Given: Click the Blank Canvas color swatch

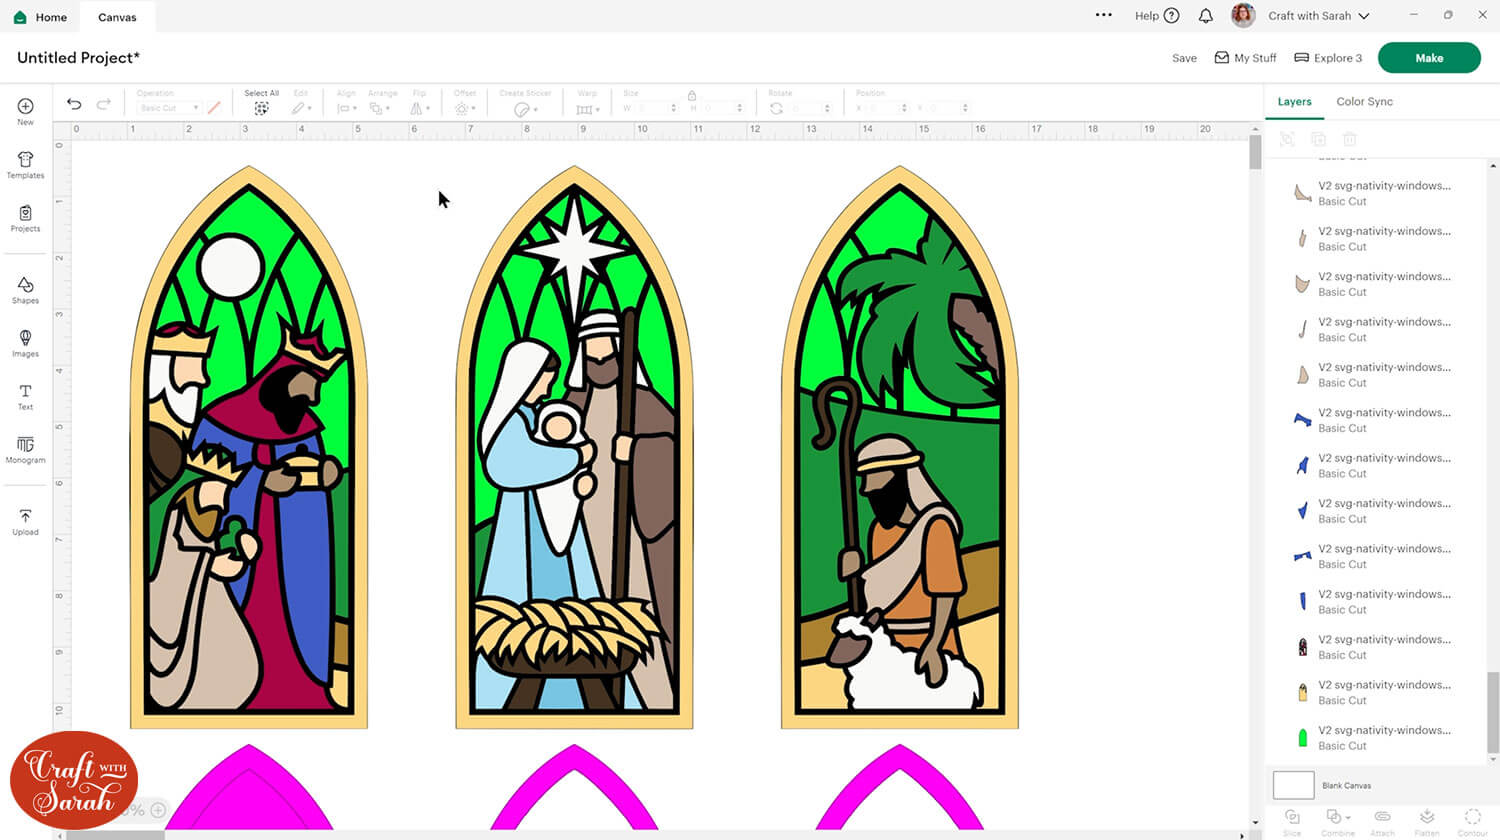Looking at the screenshot, I should [1293, 785].
